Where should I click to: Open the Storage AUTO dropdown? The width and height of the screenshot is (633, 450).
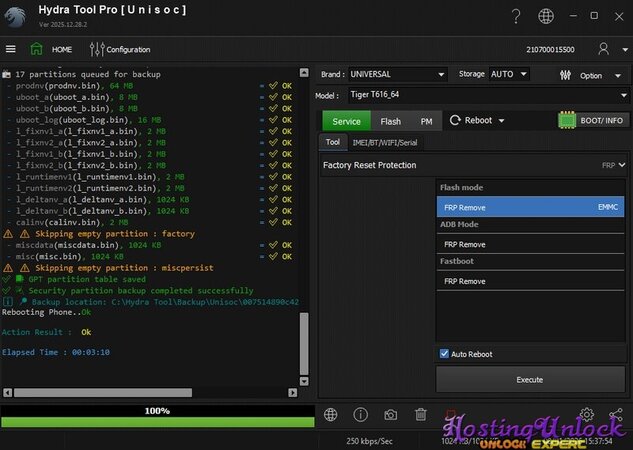pyautogui.click(x=510, y=74)
